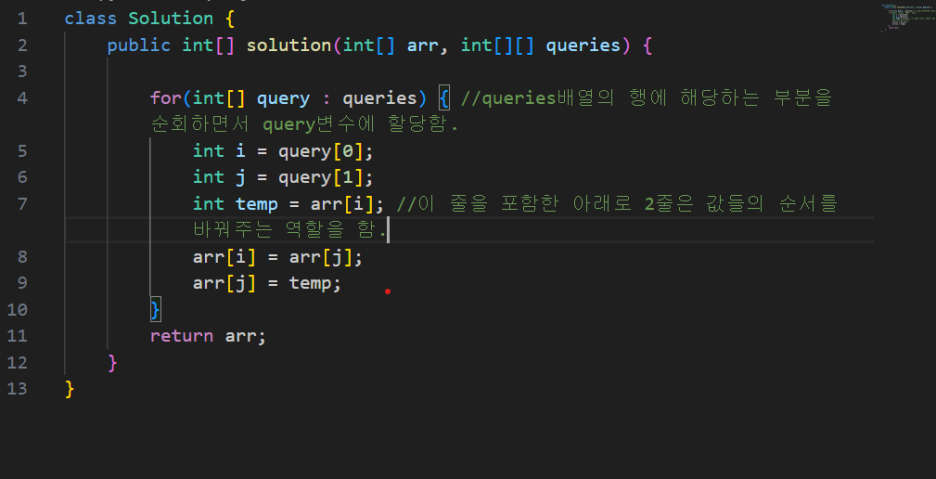Viewport: 936px width, 479px height.
Task: Click the 'public' keyword on line 2
Action: coord(138,45)
